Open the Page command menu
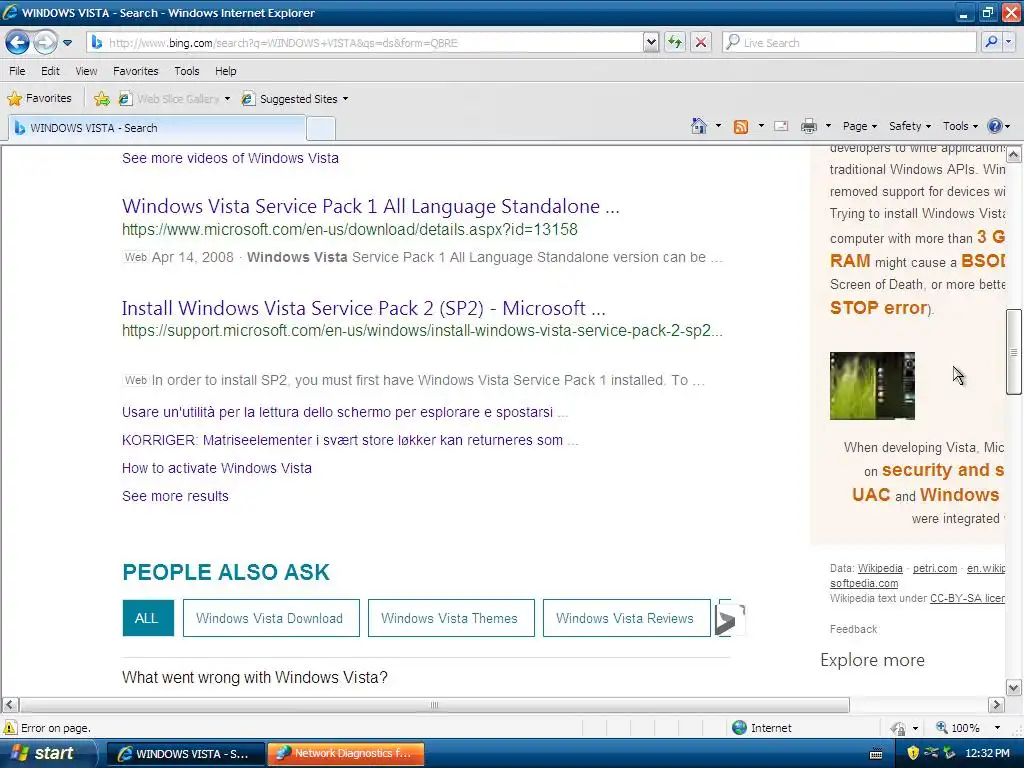This screenshot has height=768, width=1024. click(x=859, y=126)
